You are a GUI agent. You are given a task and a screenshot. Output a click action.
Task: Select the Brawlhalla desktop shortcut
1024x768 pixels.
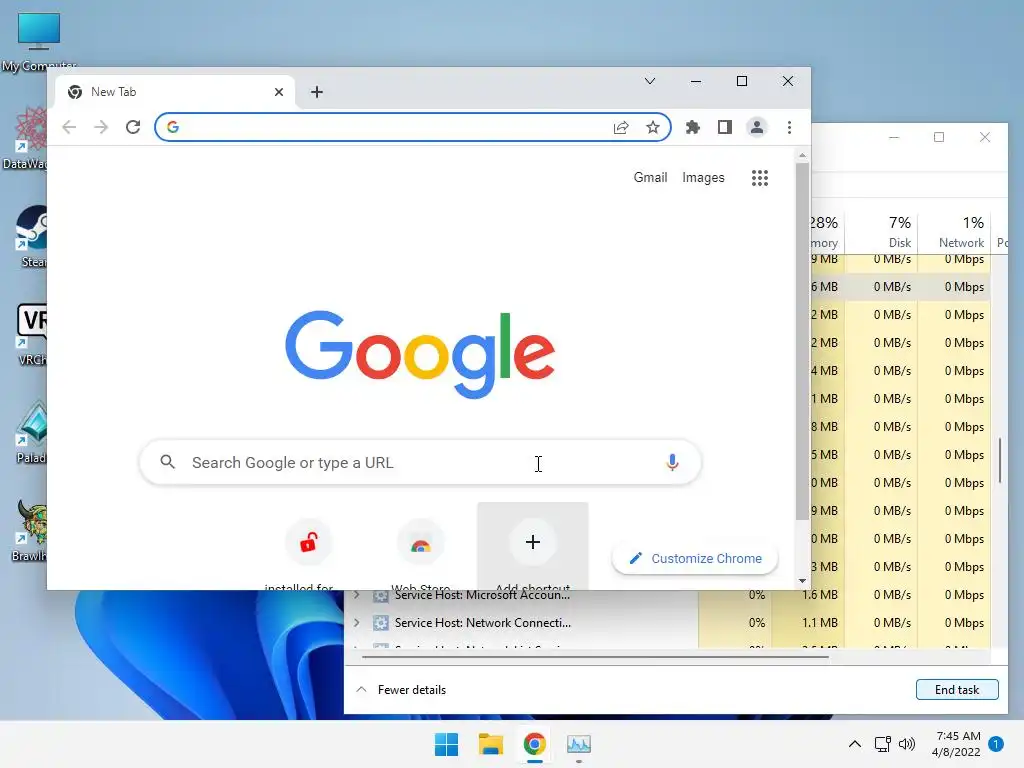30,530
